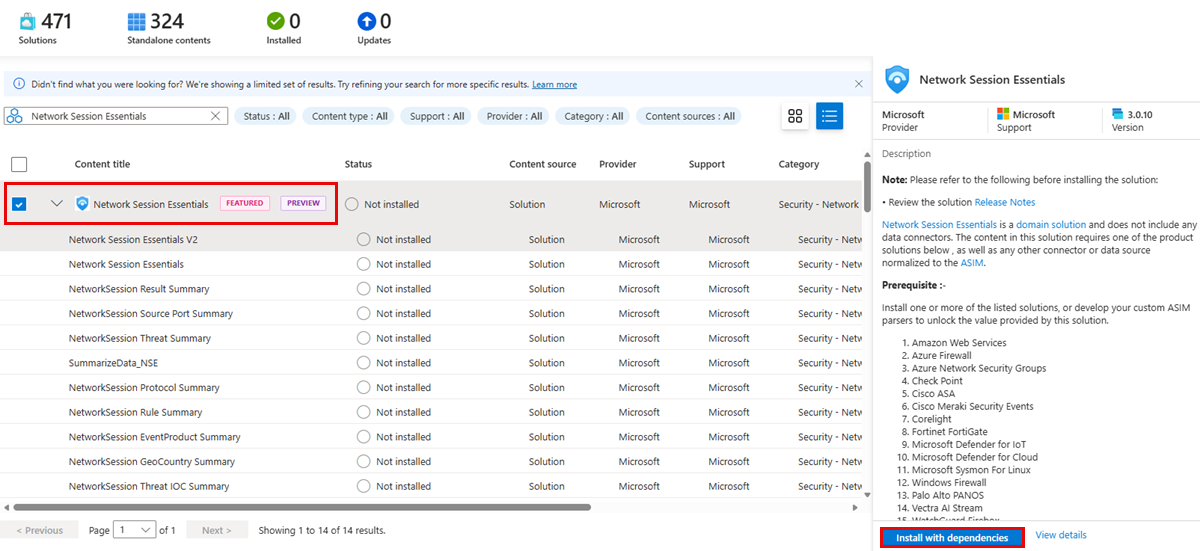Sort by Content title column header
Viewport: 1200px width, 551px height.
102,164
